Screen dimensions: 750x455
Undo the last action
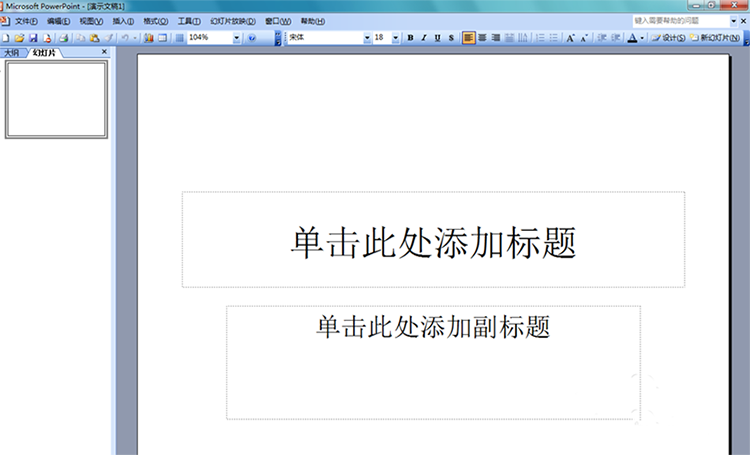point(125,38)
